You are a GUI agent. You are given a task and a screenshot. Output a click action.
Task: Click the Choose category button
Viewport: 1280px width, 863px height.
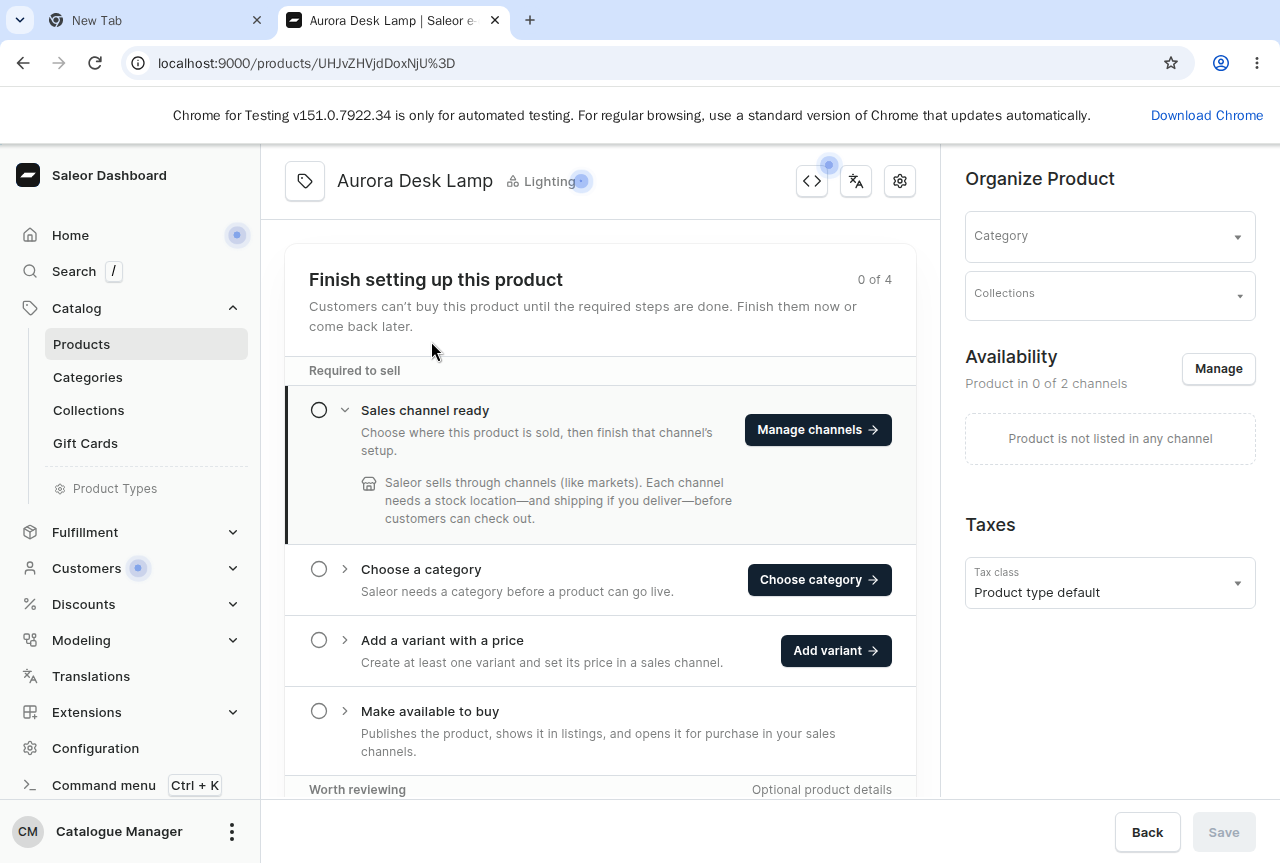[820, 580]
